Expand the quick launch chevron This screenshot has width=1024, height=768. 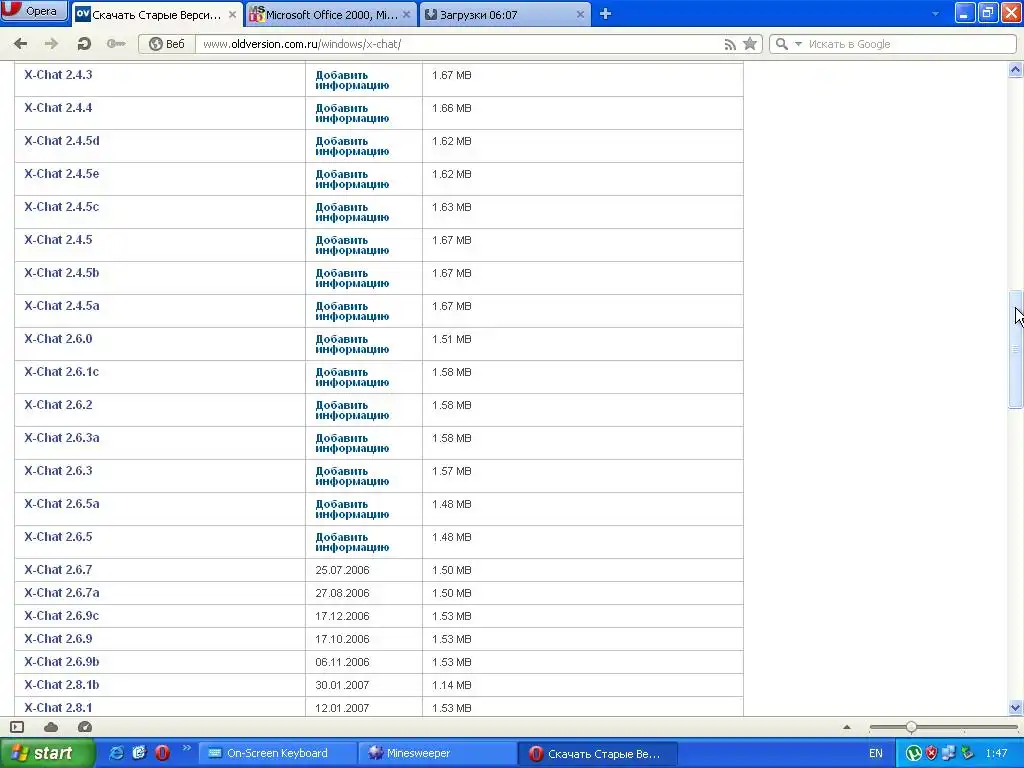click(186, 748)
